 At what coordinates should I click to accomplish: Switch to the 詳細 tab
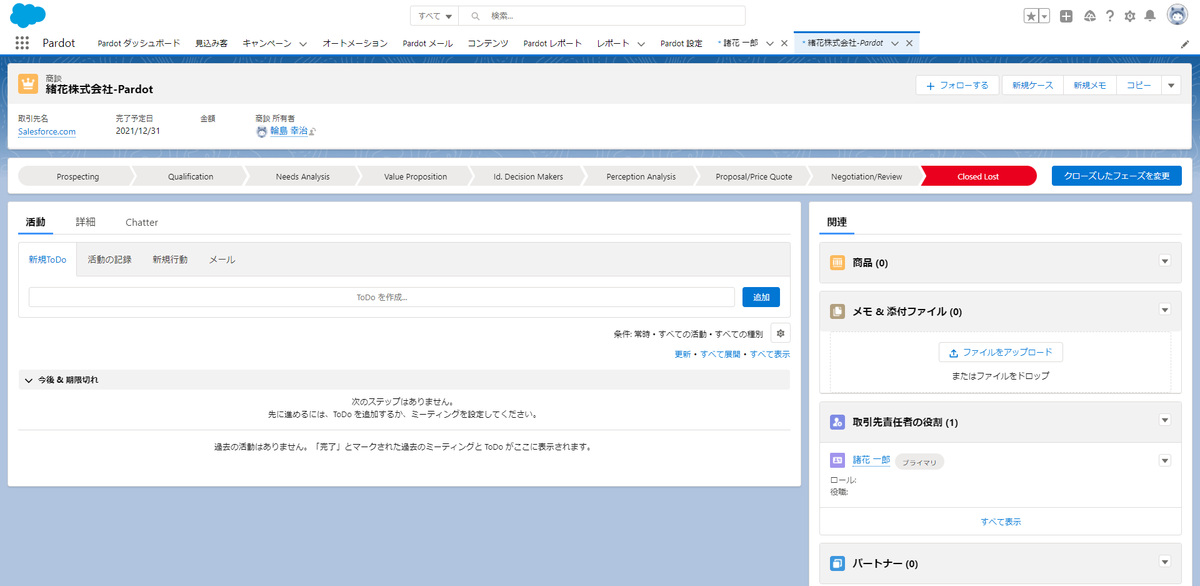[x=86, y=222]
